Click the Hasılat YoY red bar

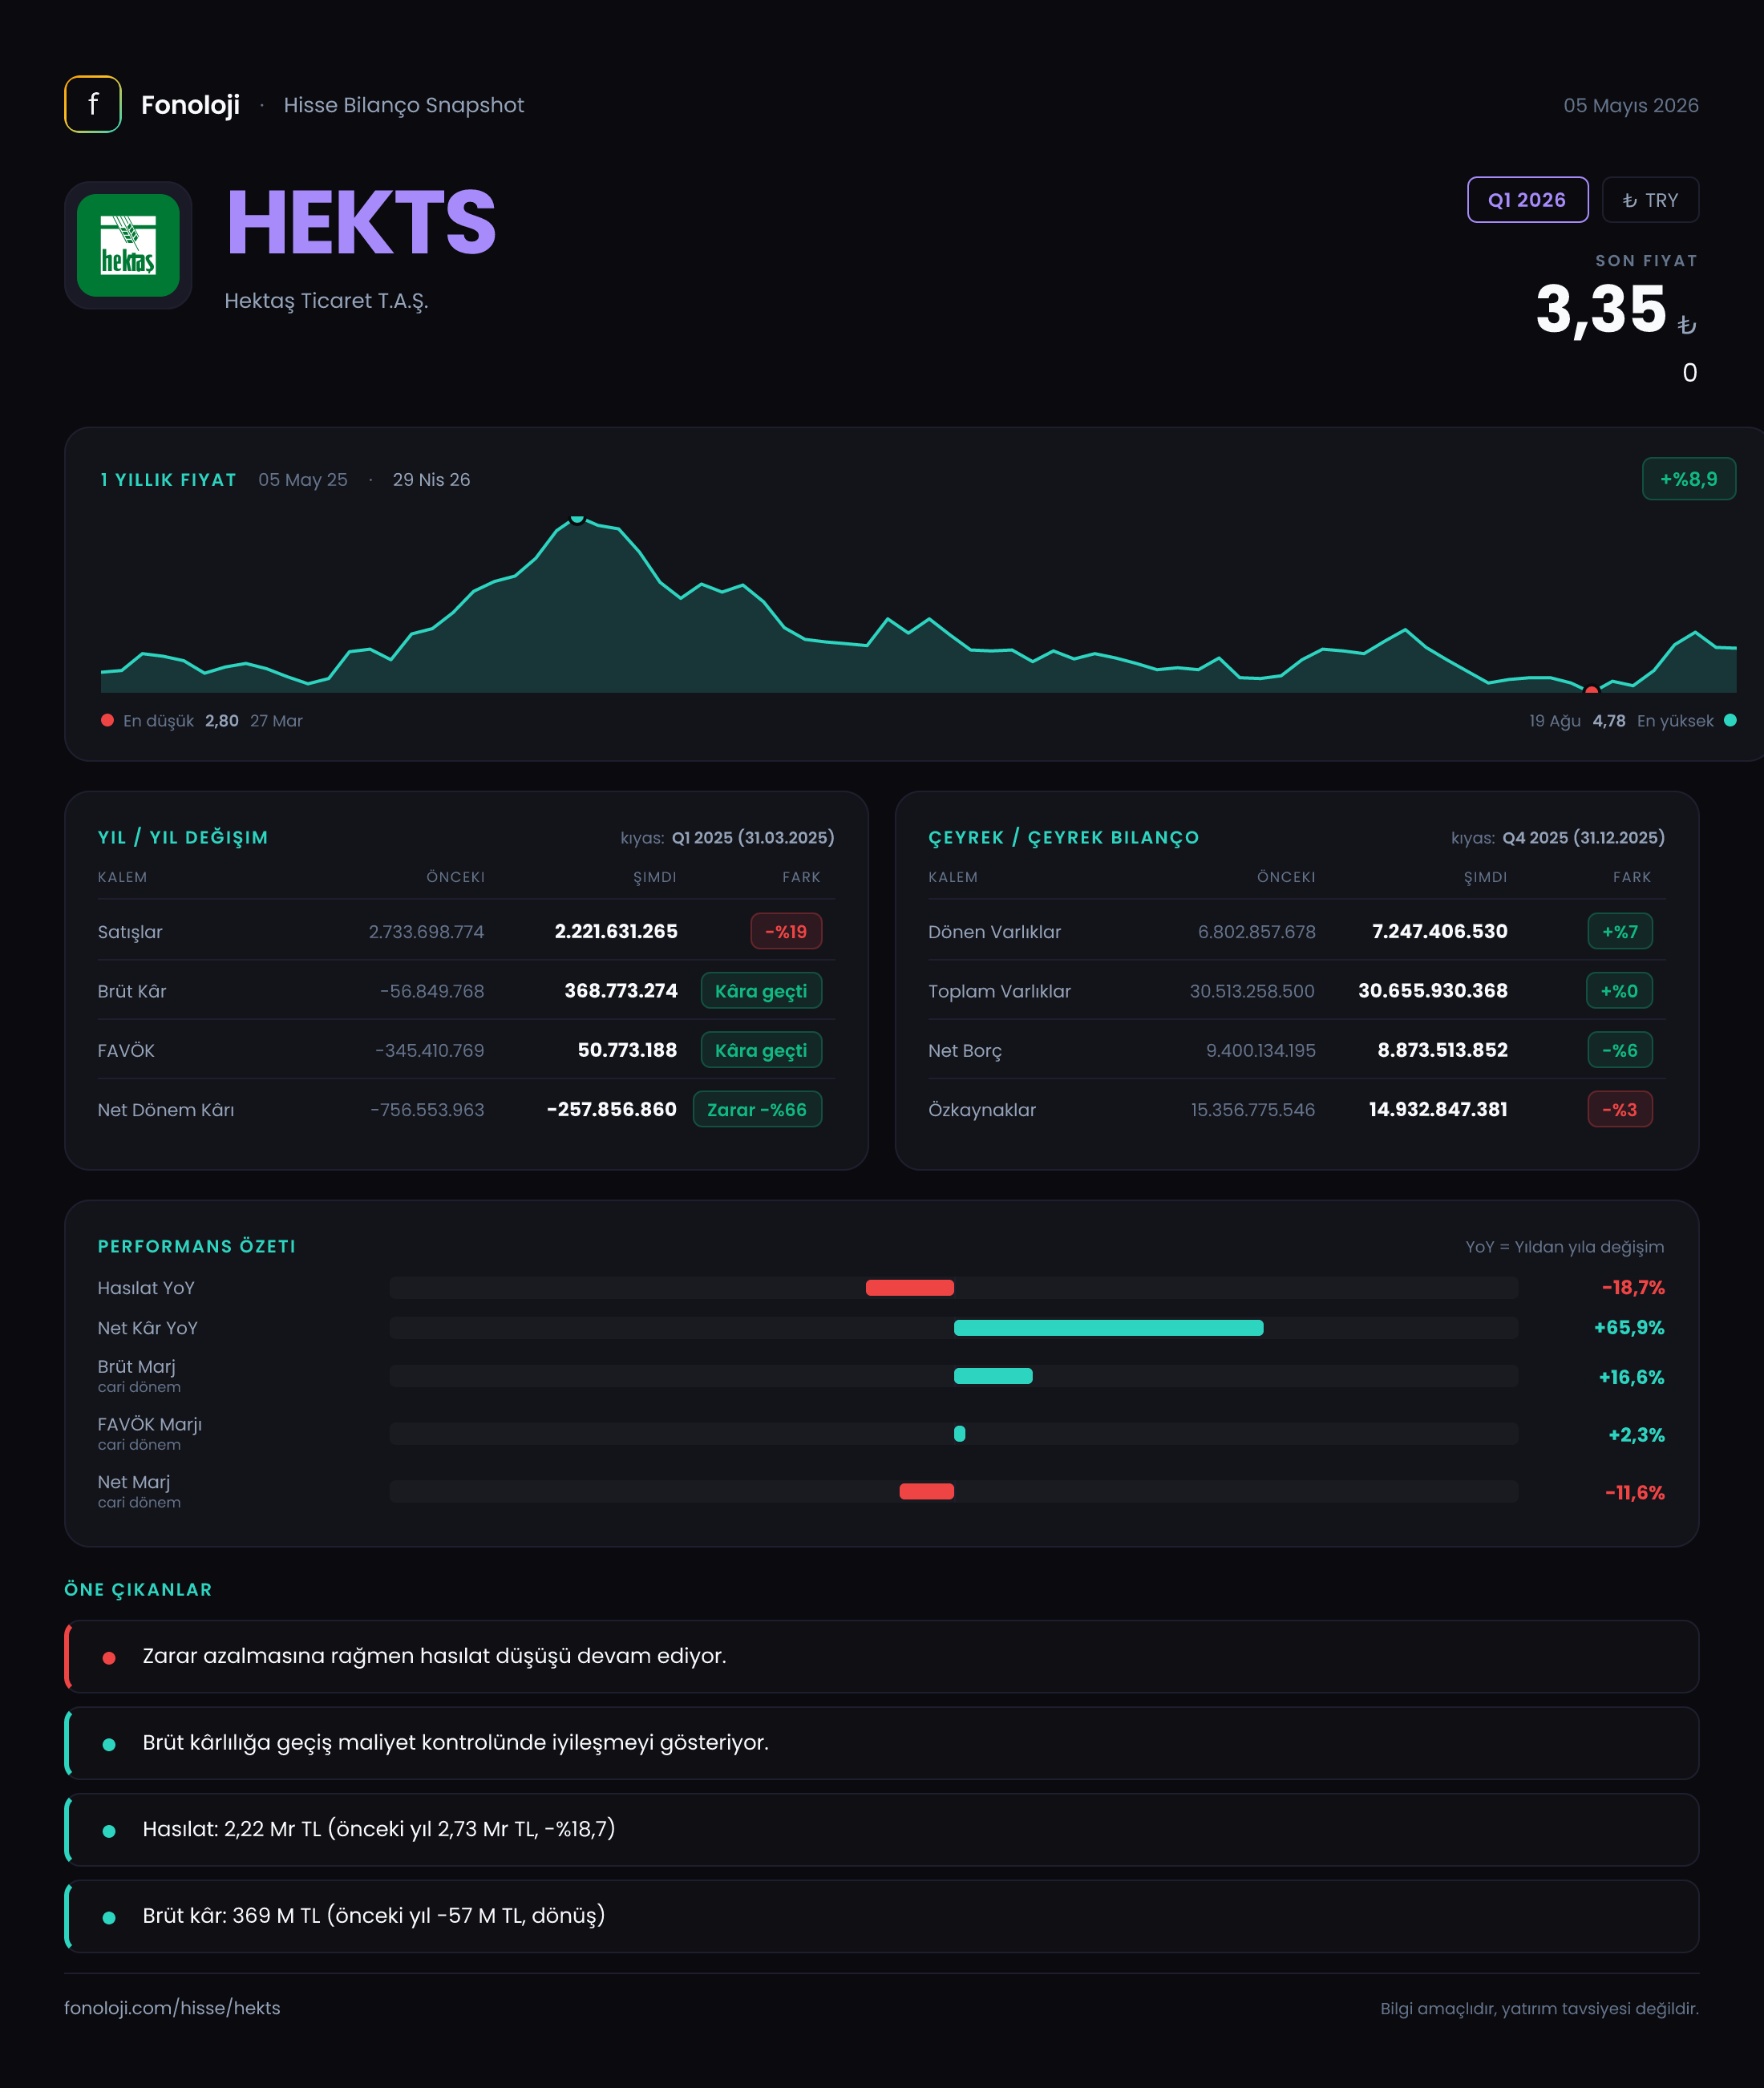pos(909,1288)
